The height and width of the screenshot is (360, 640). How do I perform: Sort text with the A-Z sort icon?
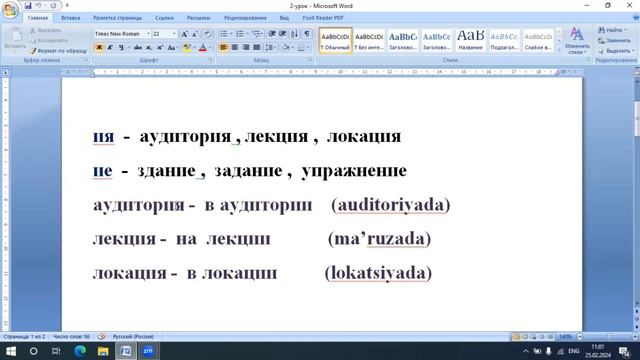(x=295, y=34)
